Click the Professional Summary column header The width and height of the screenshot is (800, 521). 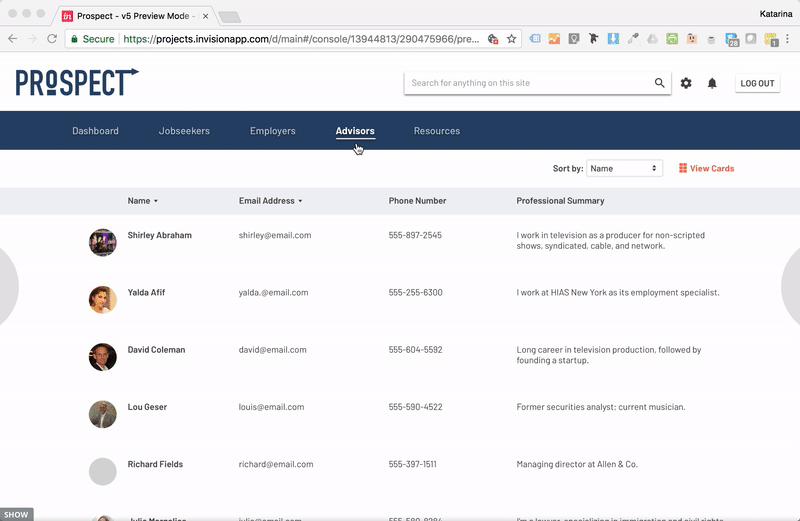560,201
